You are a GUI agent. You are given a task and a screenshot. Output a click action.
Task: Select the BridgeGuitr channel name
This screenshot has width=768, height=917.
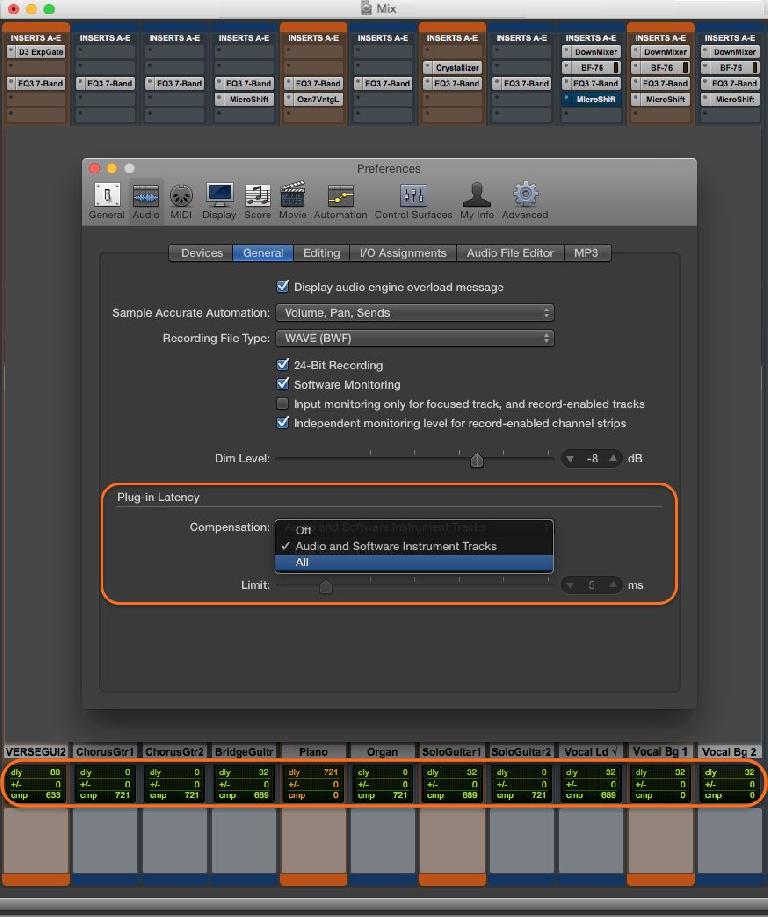tap(244, 751)
